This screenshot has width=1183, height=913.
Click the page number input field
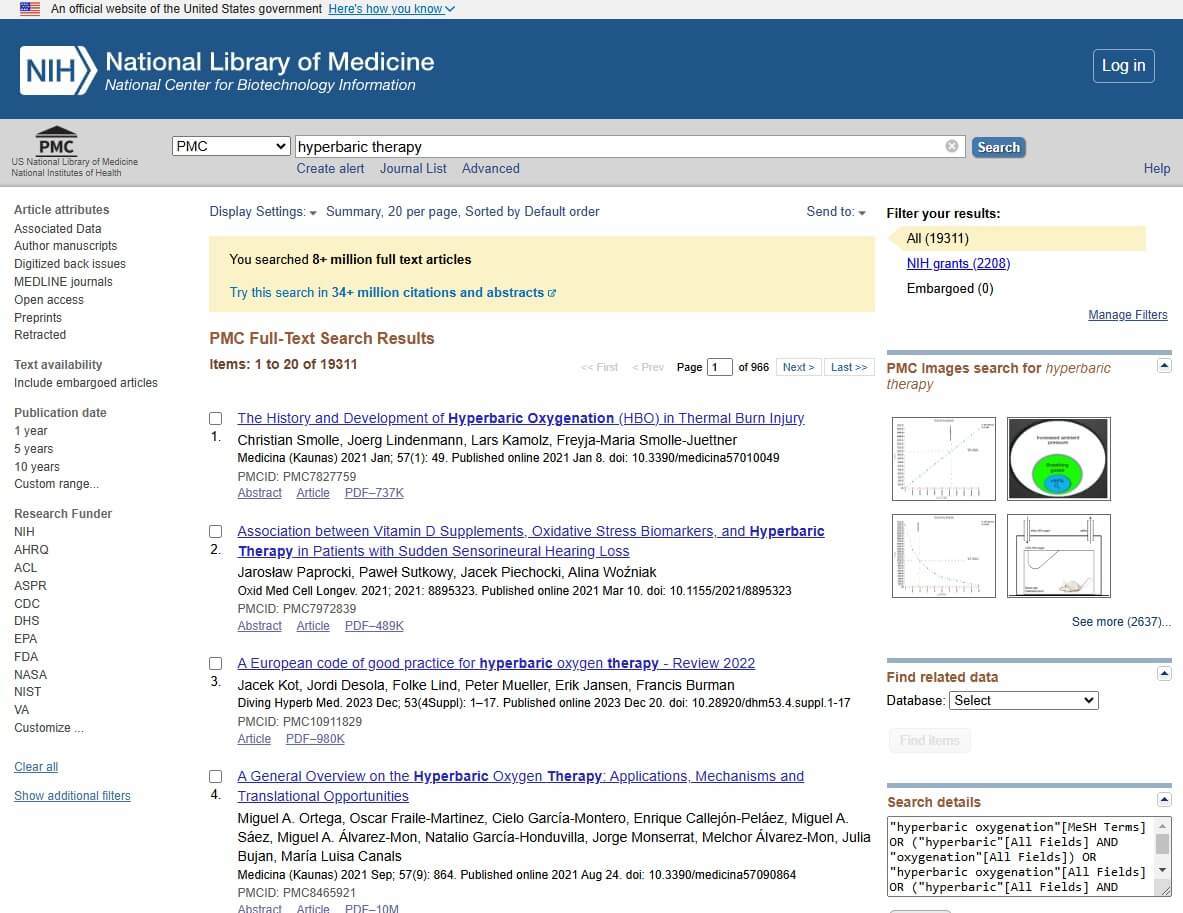(719, 367)
